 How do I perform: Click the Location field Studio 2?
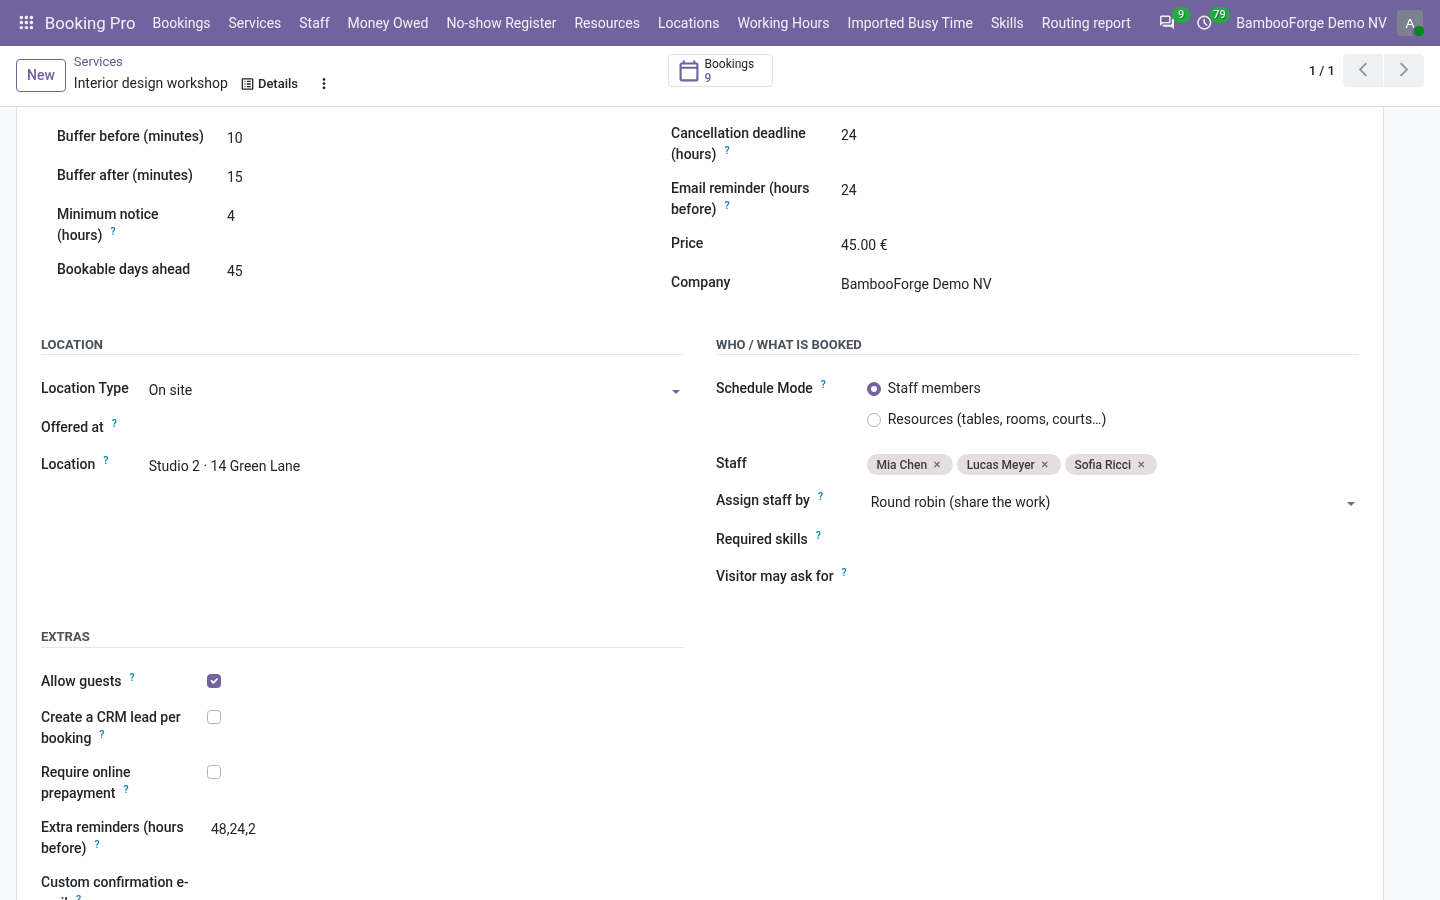(415, 466)
